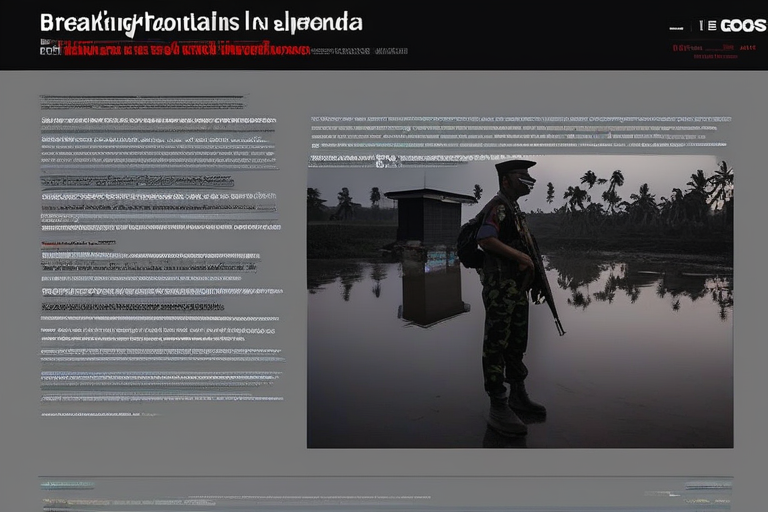Click the footer link at bottom right
The width and height of the screenshot is (768, 512).
pyautogui.click(x=709, y=486)
